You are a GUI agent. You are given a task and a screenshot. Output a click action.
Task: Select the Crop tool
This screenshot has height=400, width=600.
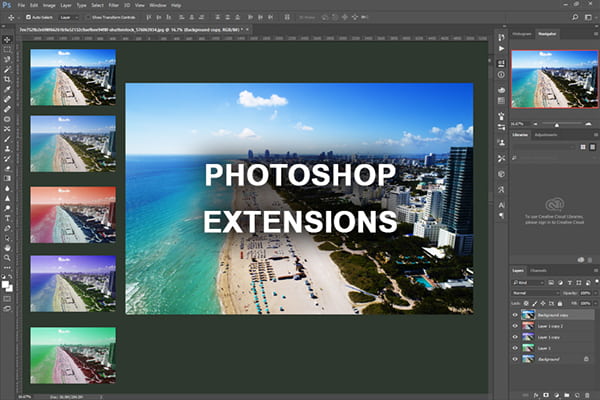pyautogui.click(x=7, y=79)
